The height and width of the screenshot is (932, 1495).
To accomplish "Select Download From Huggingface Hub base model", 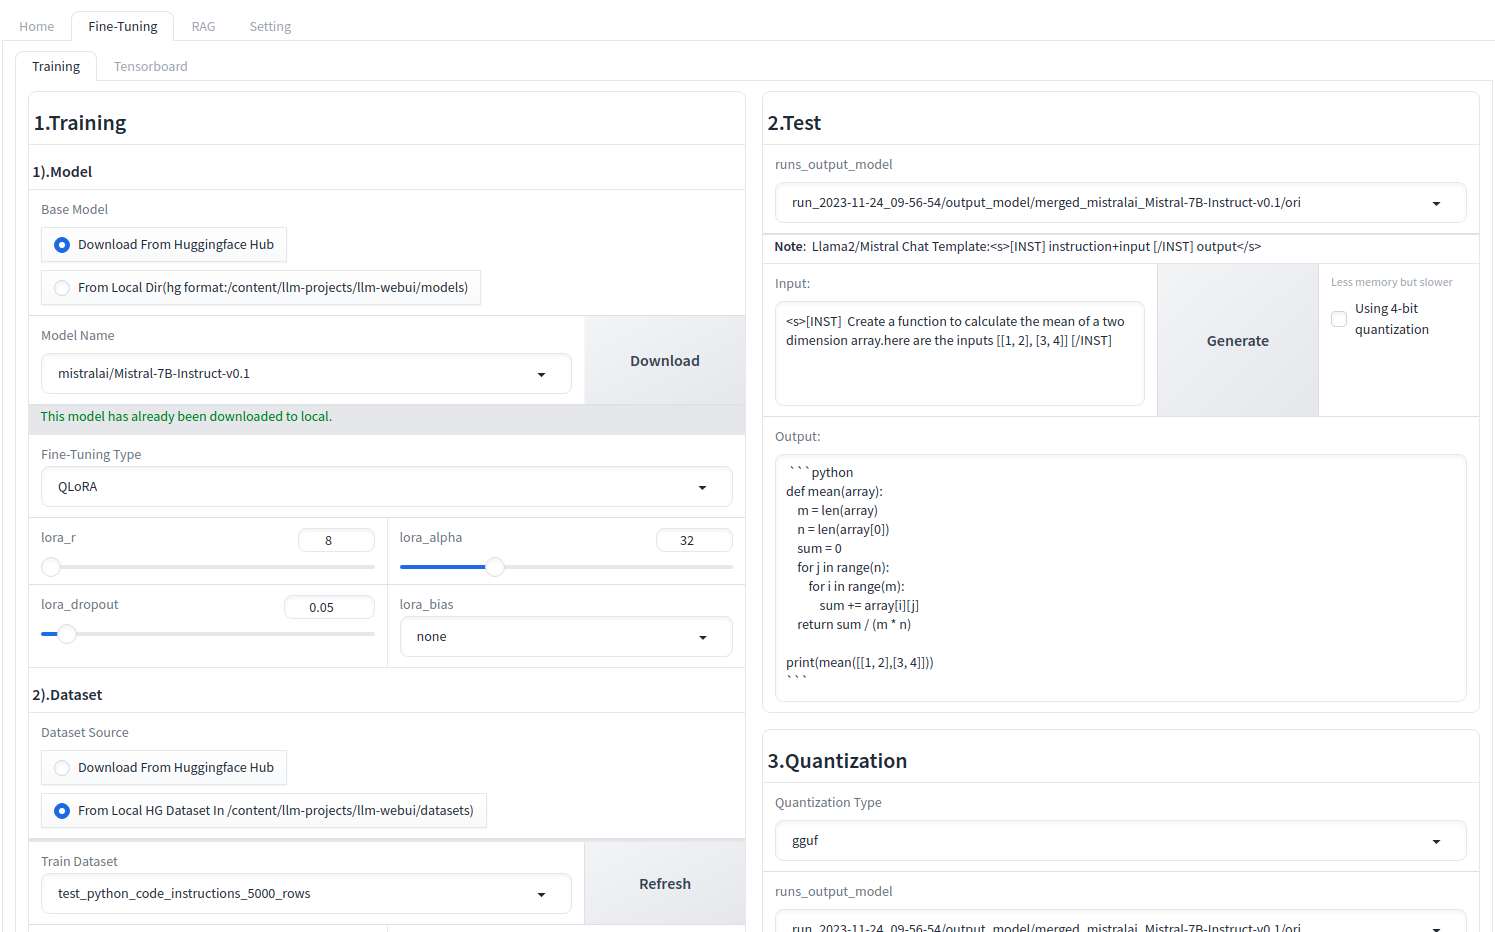I will [62, 245].
